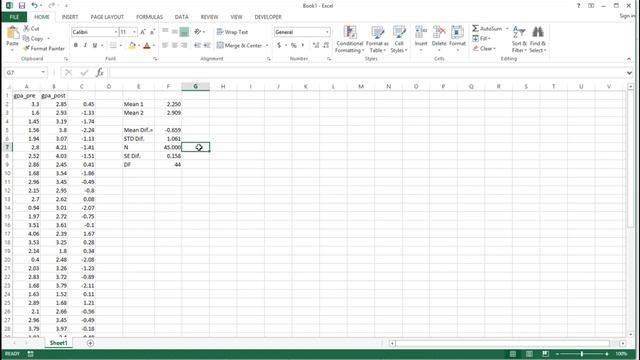This screenshot has width=640, height=360.
Task: Apply Accounting dollar format
Action: [279, 45]
